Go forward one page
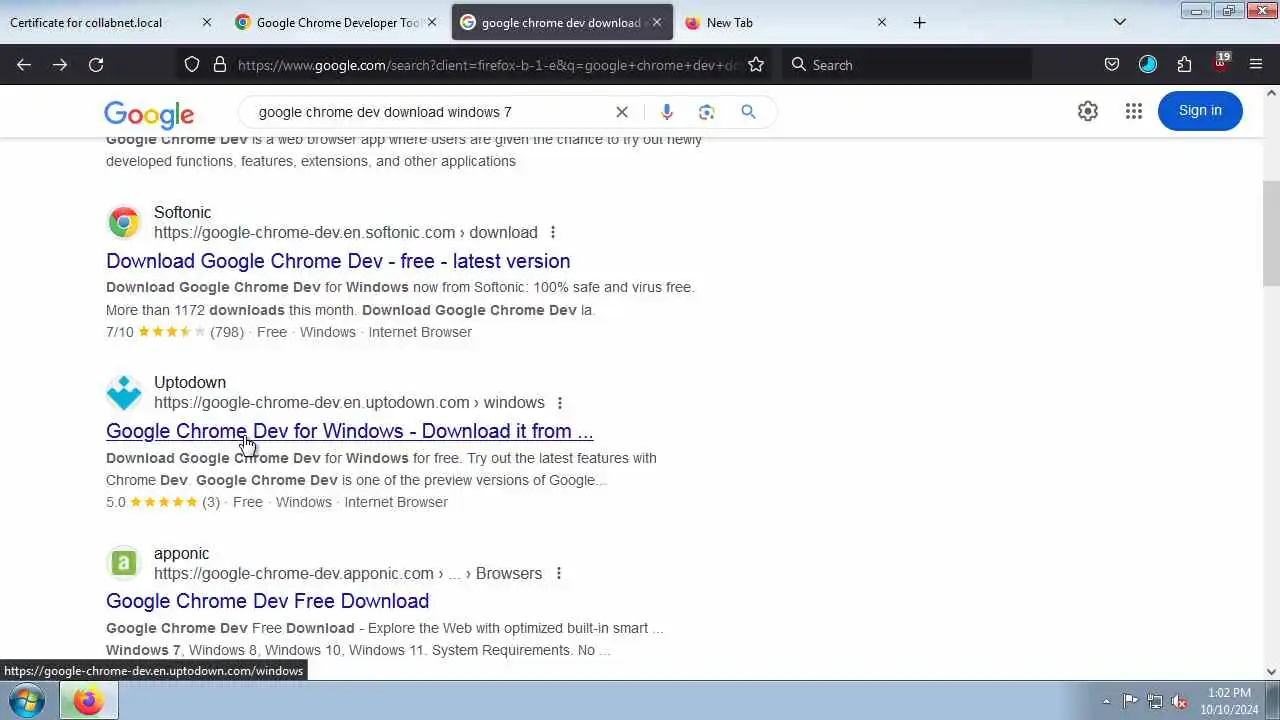Viewport: 1280px width, 720px height. point(60,65)
